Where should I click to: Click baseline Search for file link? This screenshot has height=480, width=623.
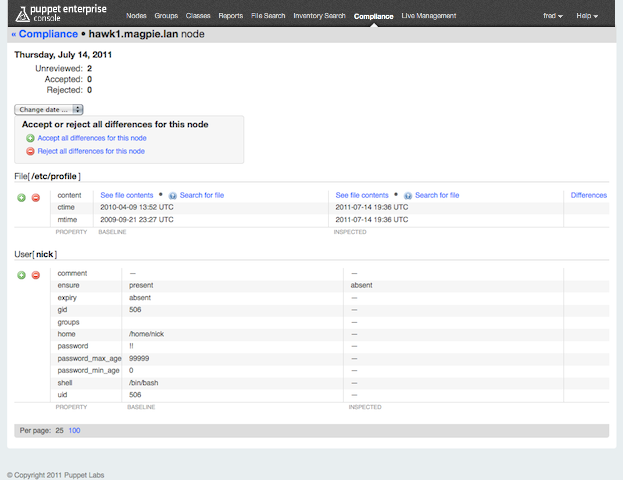tap(202, 195)
